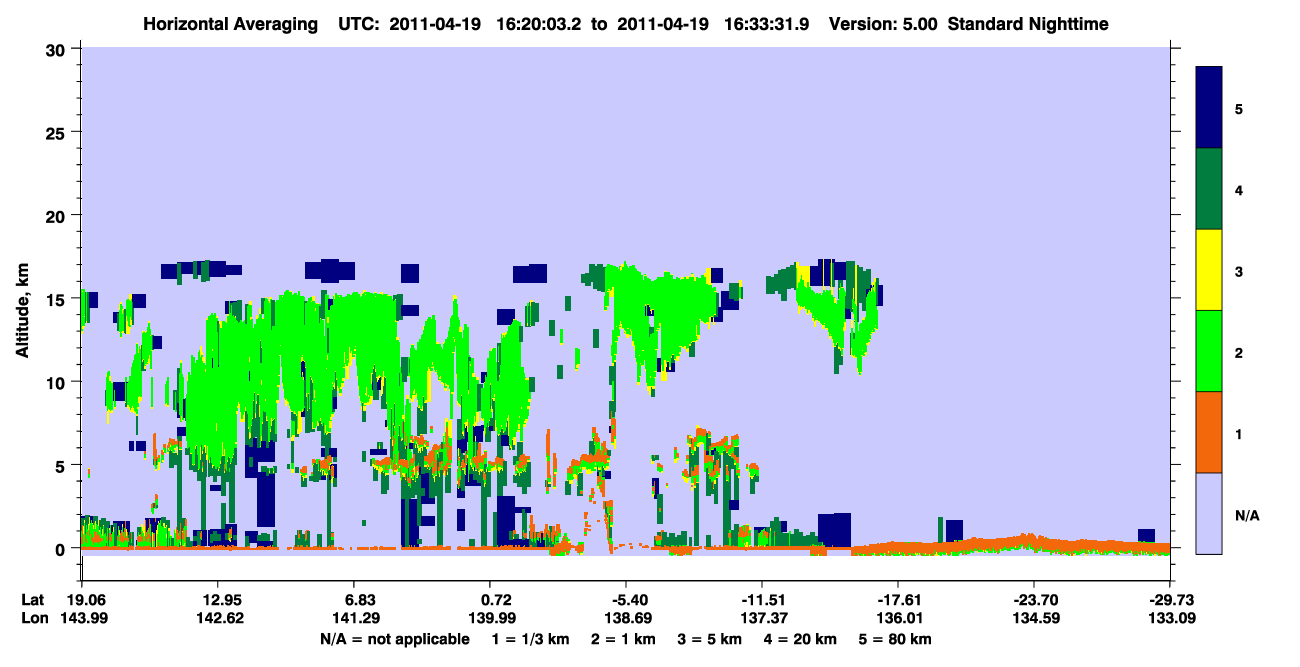The width and height of the screenshot is (1300, 667).
Task: Click 'Standard Nighttime' in the title
Action: point(1027,23)
